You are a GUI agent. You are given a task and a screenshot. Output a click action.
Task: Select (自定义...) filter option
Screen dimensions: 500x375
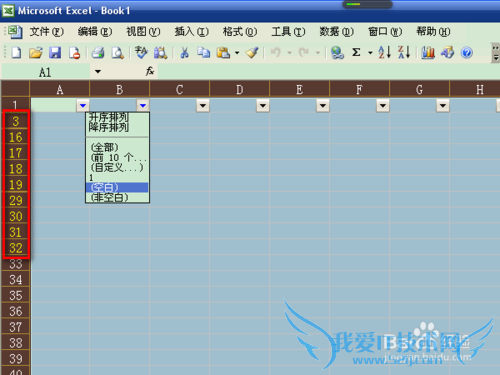click(117, 167)
